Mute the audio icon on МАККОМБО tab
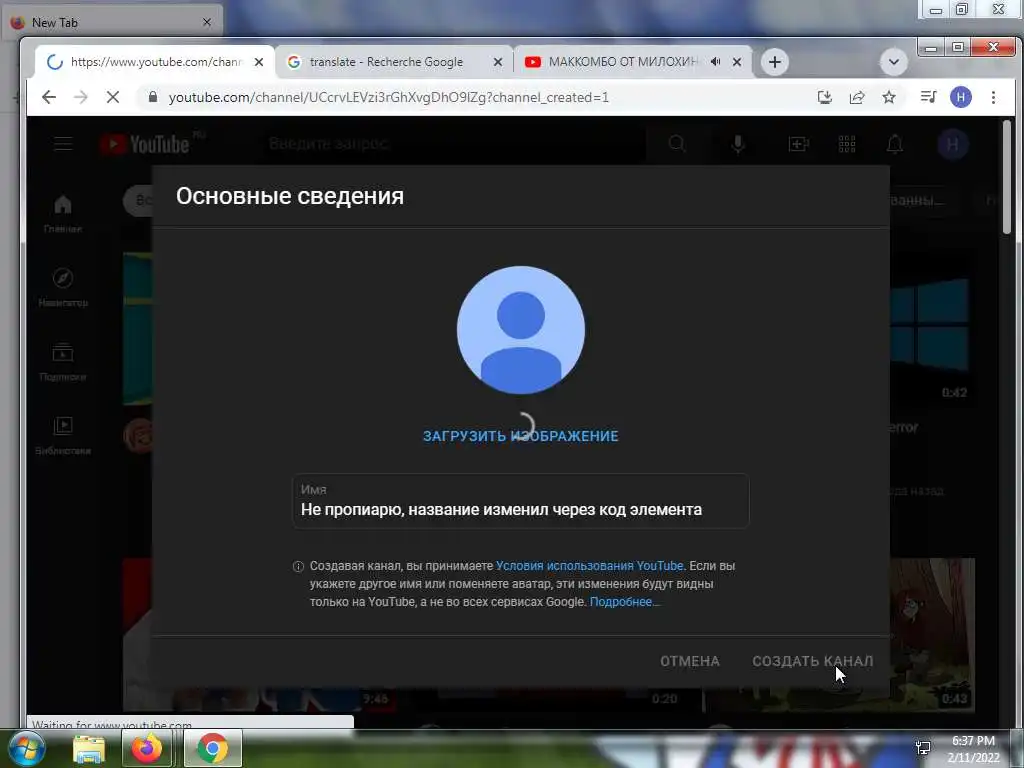This screenshot has height=768, width=1024. [716, 62]
